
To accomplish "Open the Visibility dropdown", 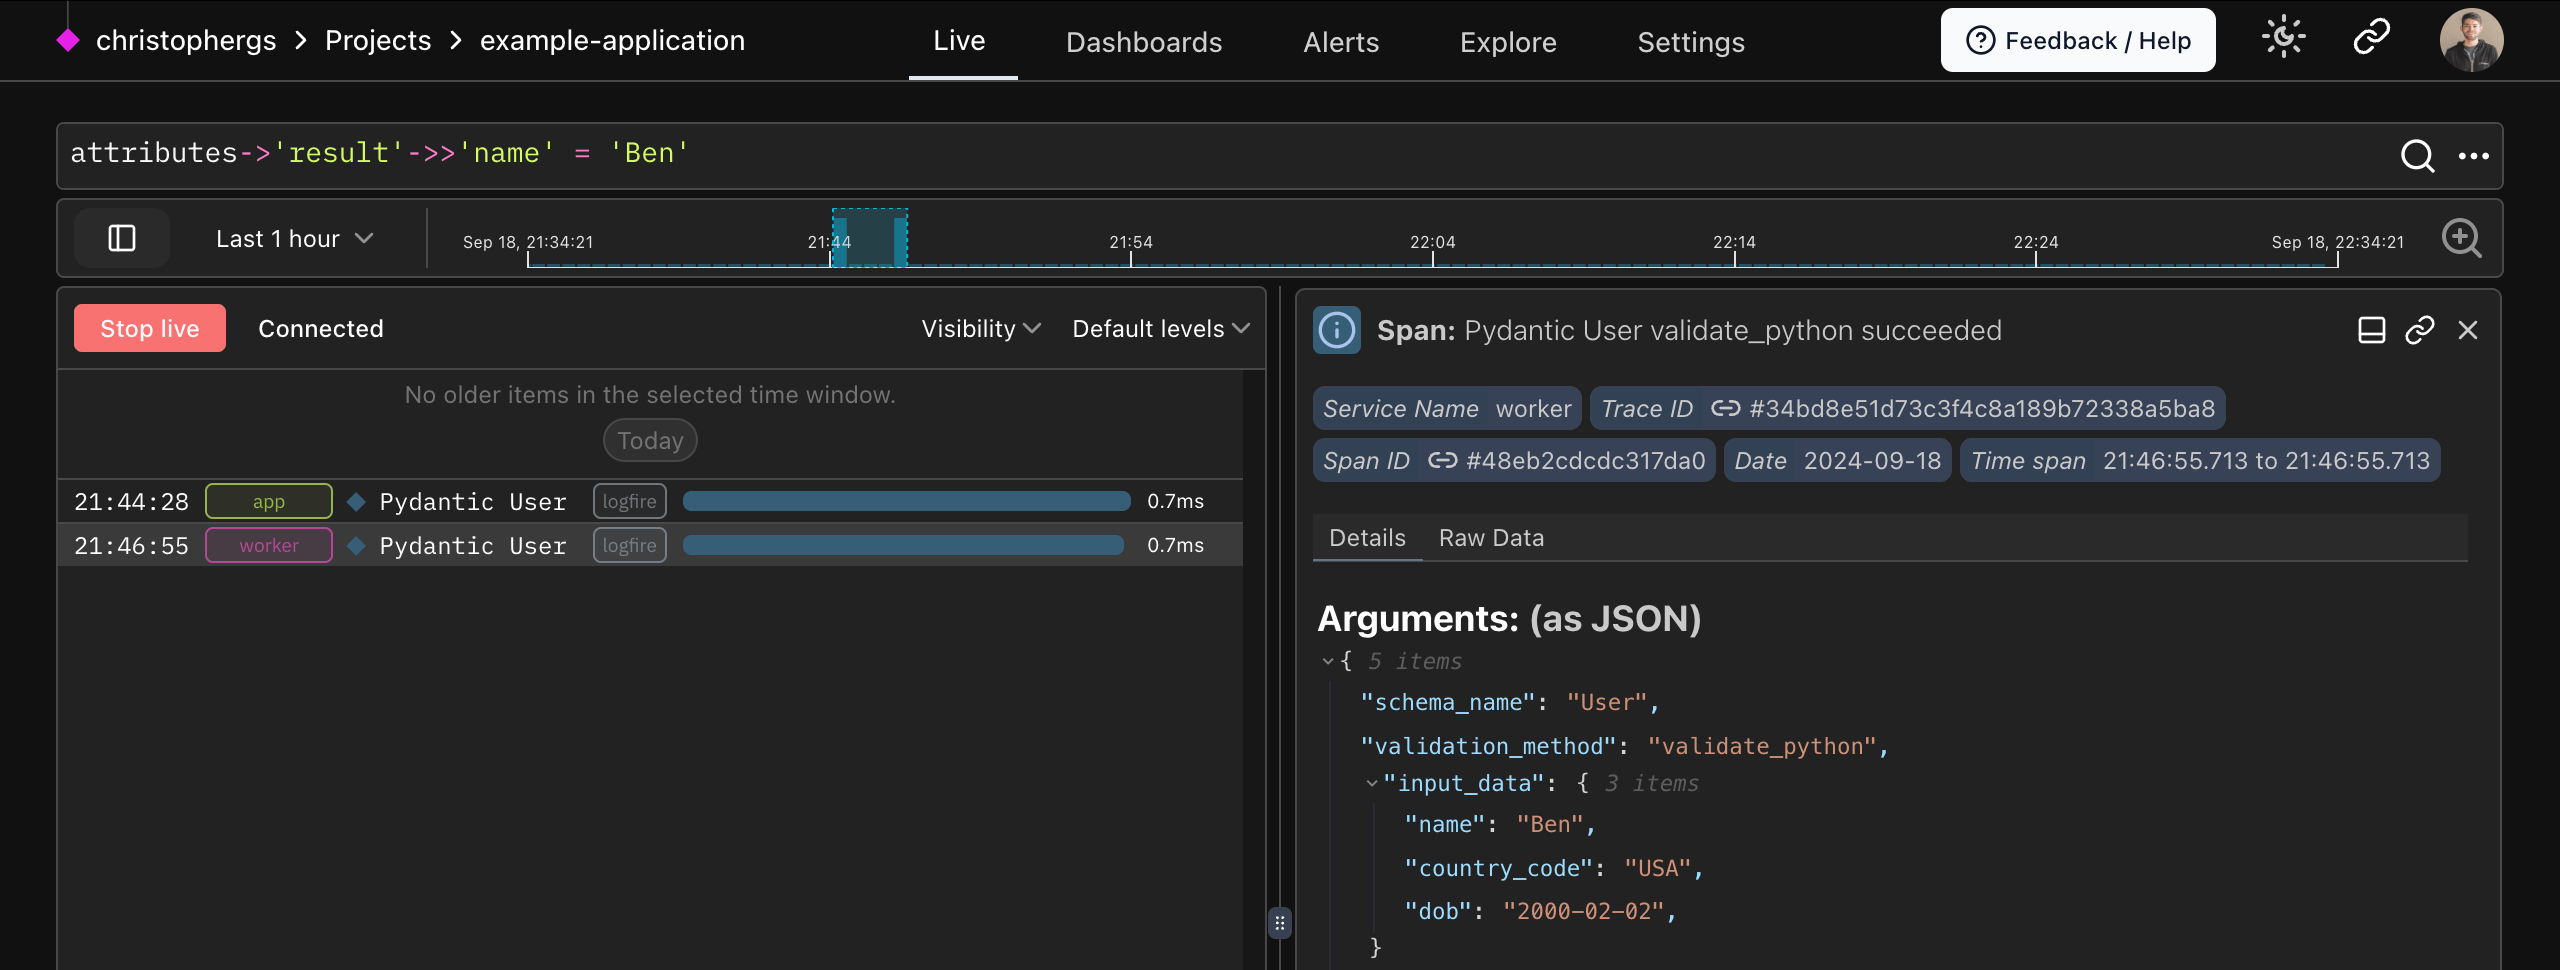I will point(978,328).
